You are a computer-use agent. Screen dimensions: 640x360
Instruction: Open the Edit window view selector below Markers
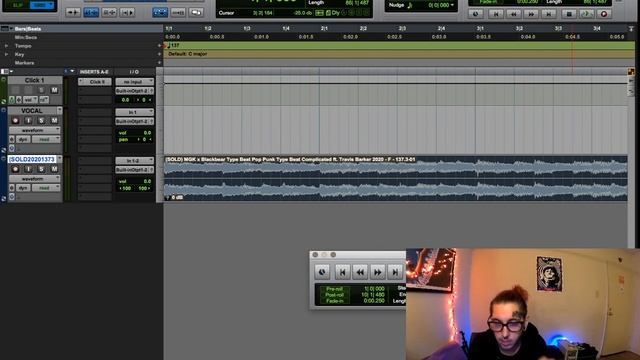(7, 71)
